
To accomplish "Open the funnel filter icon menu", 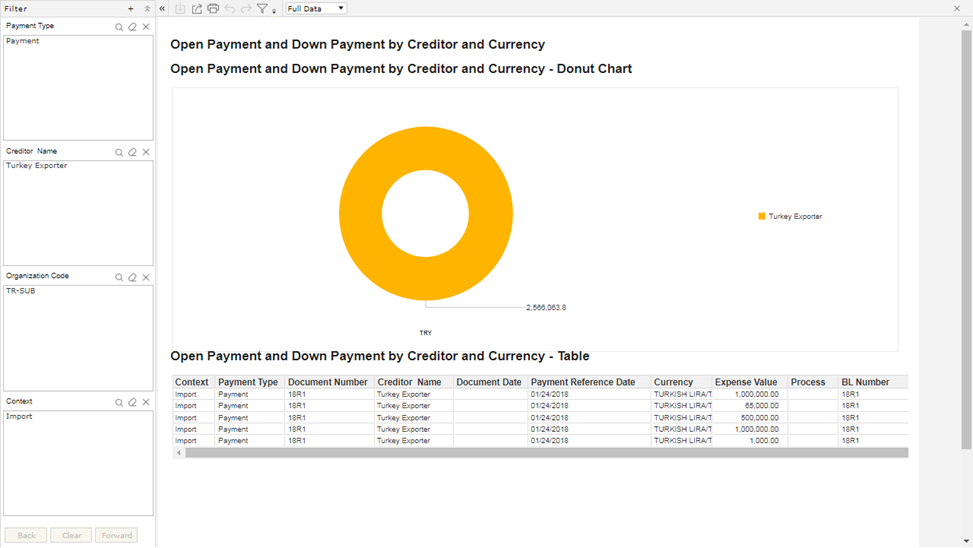I will [x=266, y=9].
